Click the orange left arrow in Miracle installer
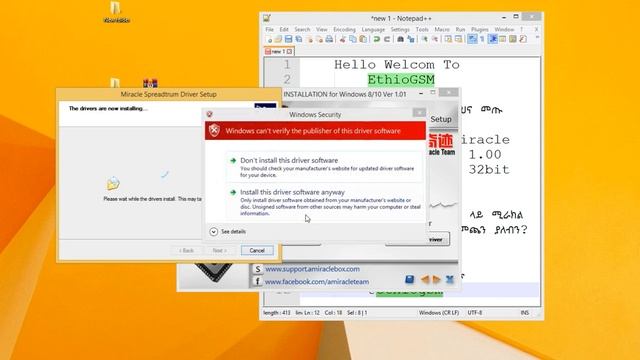Image resolution: width=640 pixels, height=360 pixels. tap(424, 279)
